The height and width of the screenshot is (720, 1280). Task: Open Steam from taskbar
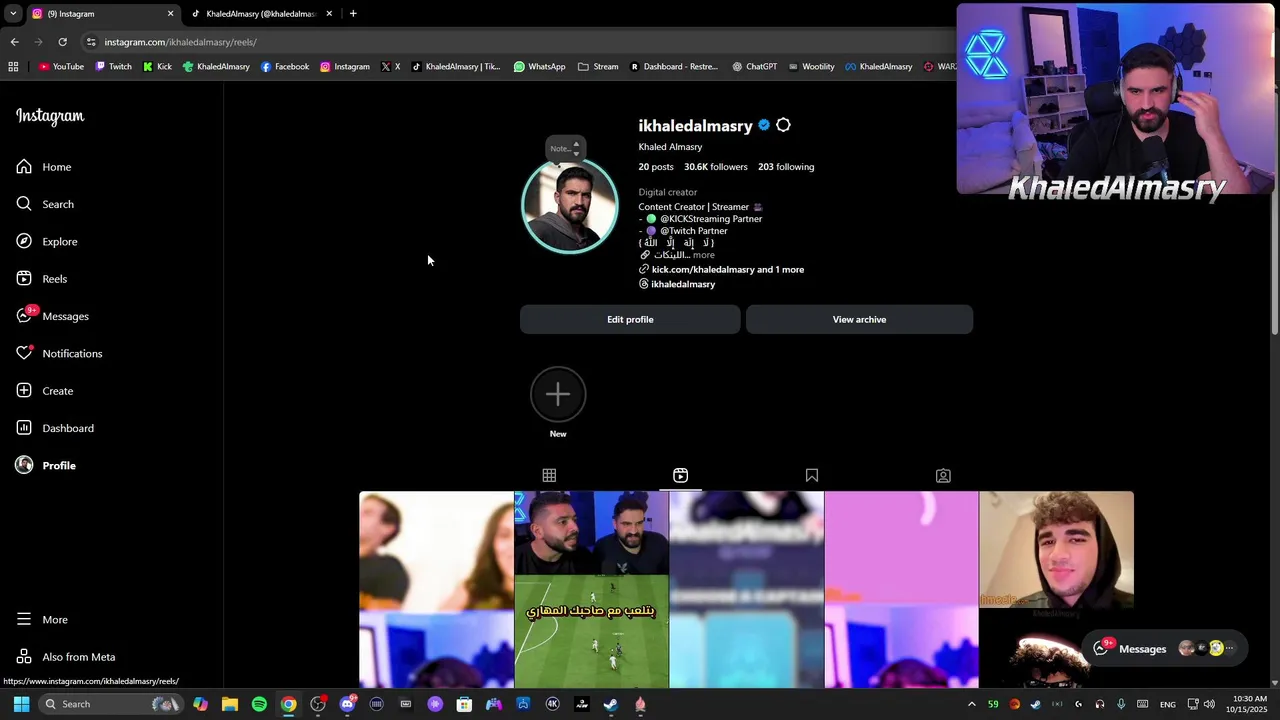611,704
